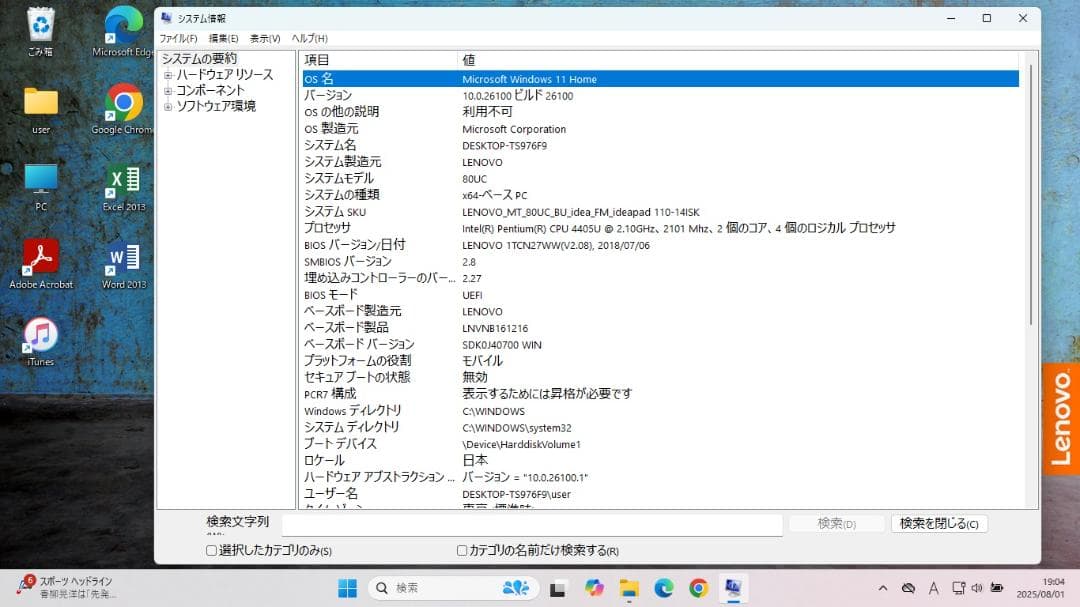Open Microsoft Edge desktop shortcut
The width and height of the screenshot is (1080, 607).
click(x=124, y=31)
